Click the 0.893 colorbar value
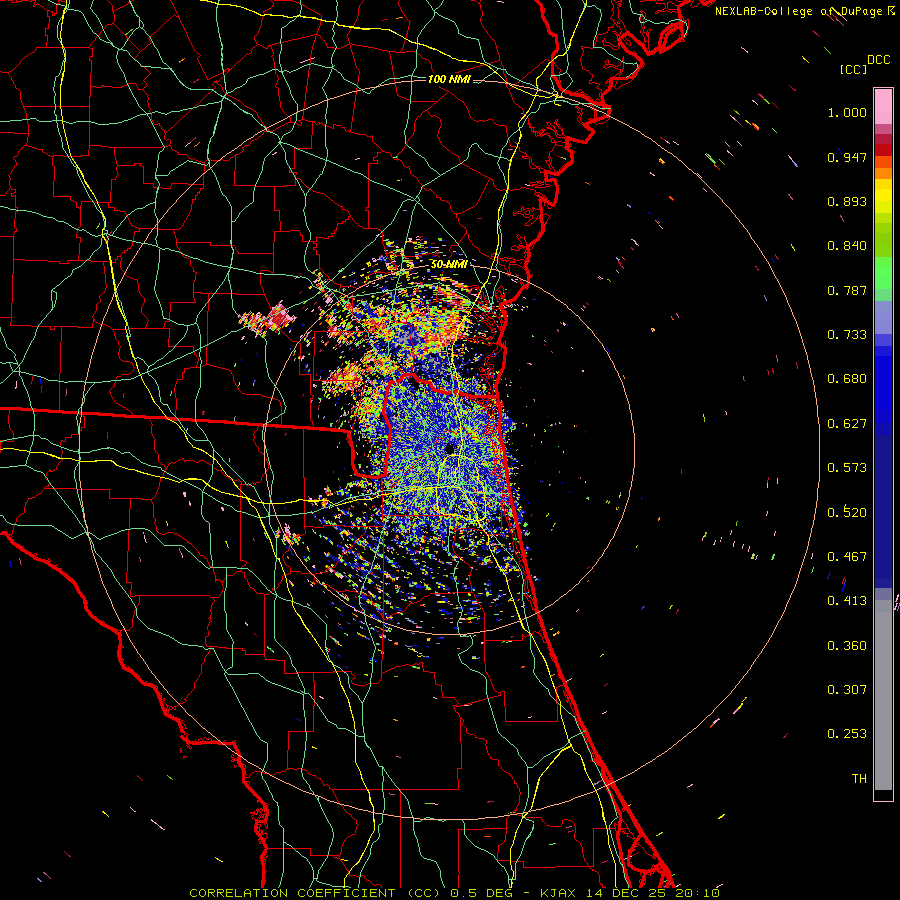 click(847, 201)
